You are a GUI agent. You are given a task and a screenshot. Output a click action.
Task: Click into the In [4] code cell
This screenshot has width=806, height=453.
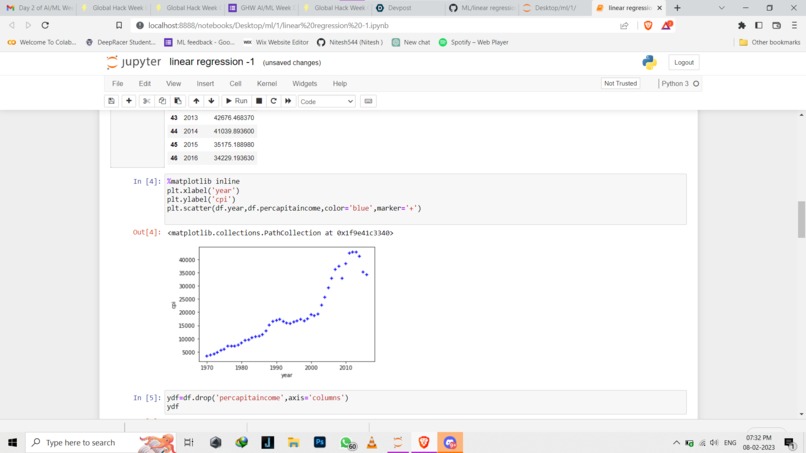tap(425, 199)
